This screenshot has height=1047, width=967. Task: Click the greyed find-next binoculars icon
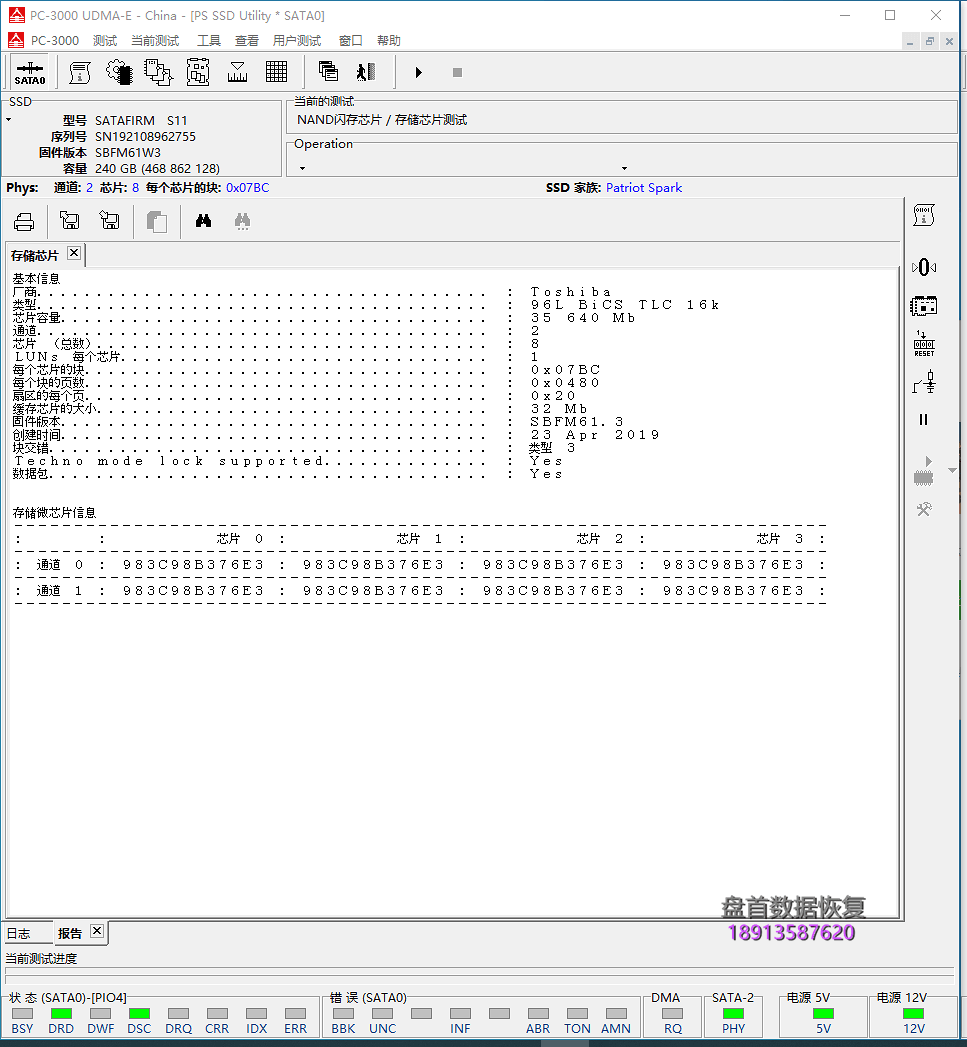click(x=242, y=221)
